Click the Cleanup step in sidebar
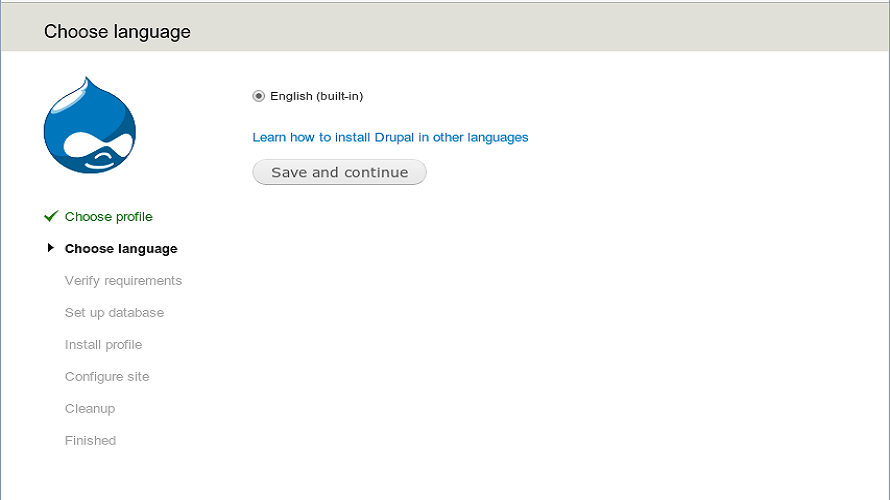The width and height of the screenshot is (890, 500). [90, 409]
